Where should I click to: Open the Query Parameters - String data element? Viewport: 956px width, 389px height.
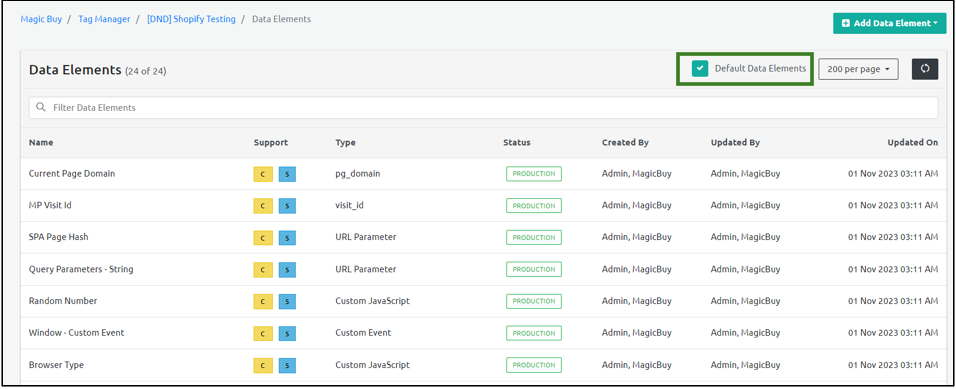pos(81,269)
